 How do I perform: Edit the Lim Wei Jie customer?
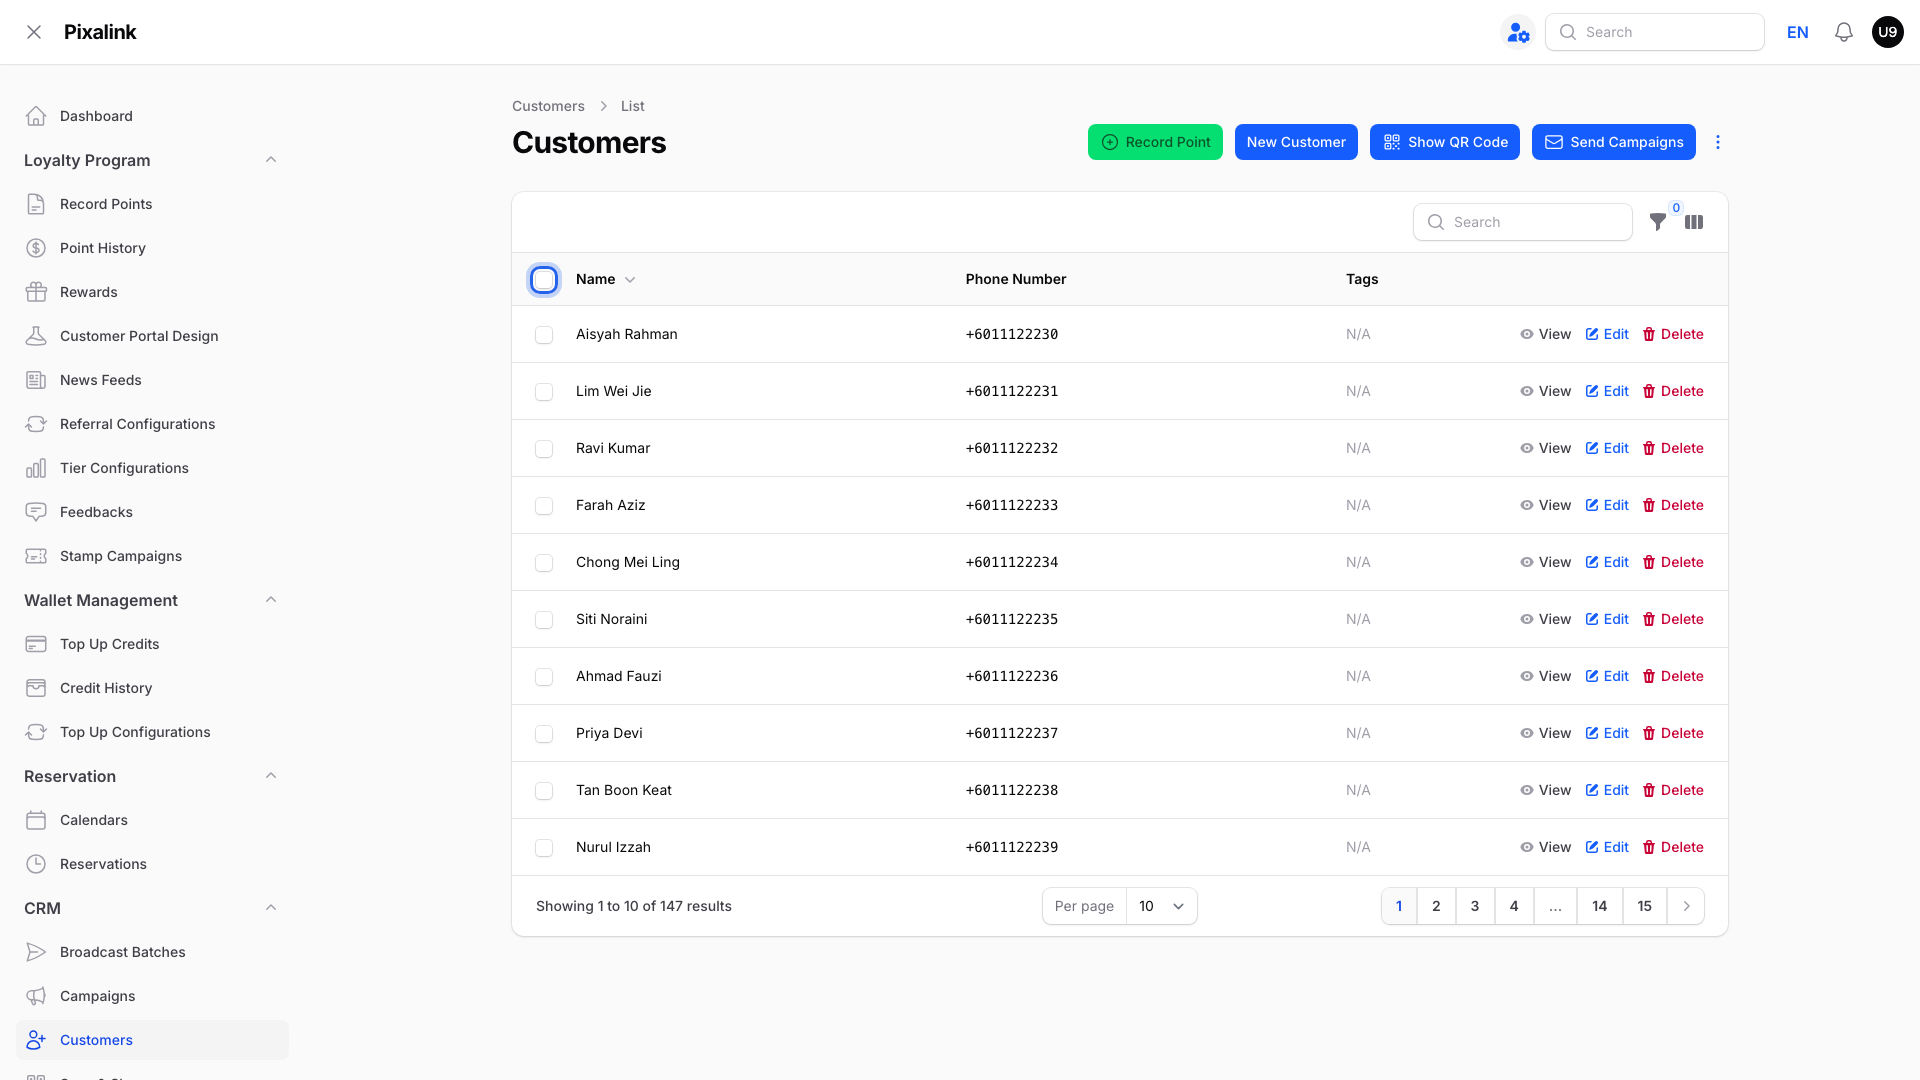[x=1607, y=391]
